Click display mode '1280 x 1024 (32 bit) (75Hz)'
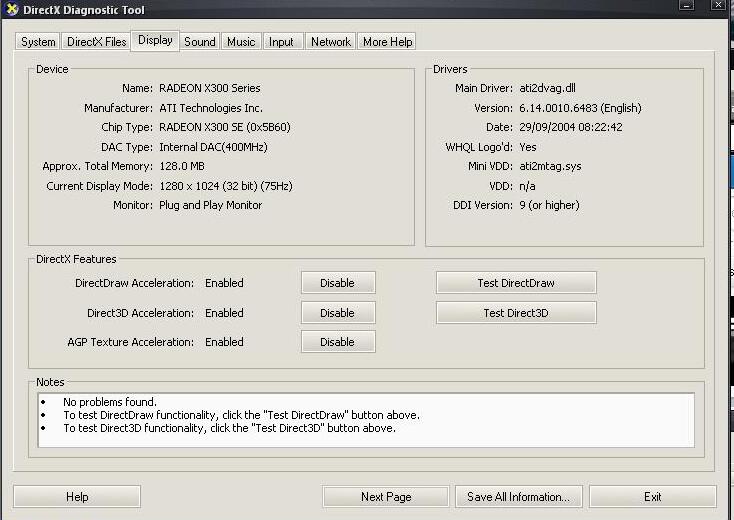The width and height of the screenshot is (734, 520). pos(226,186)
